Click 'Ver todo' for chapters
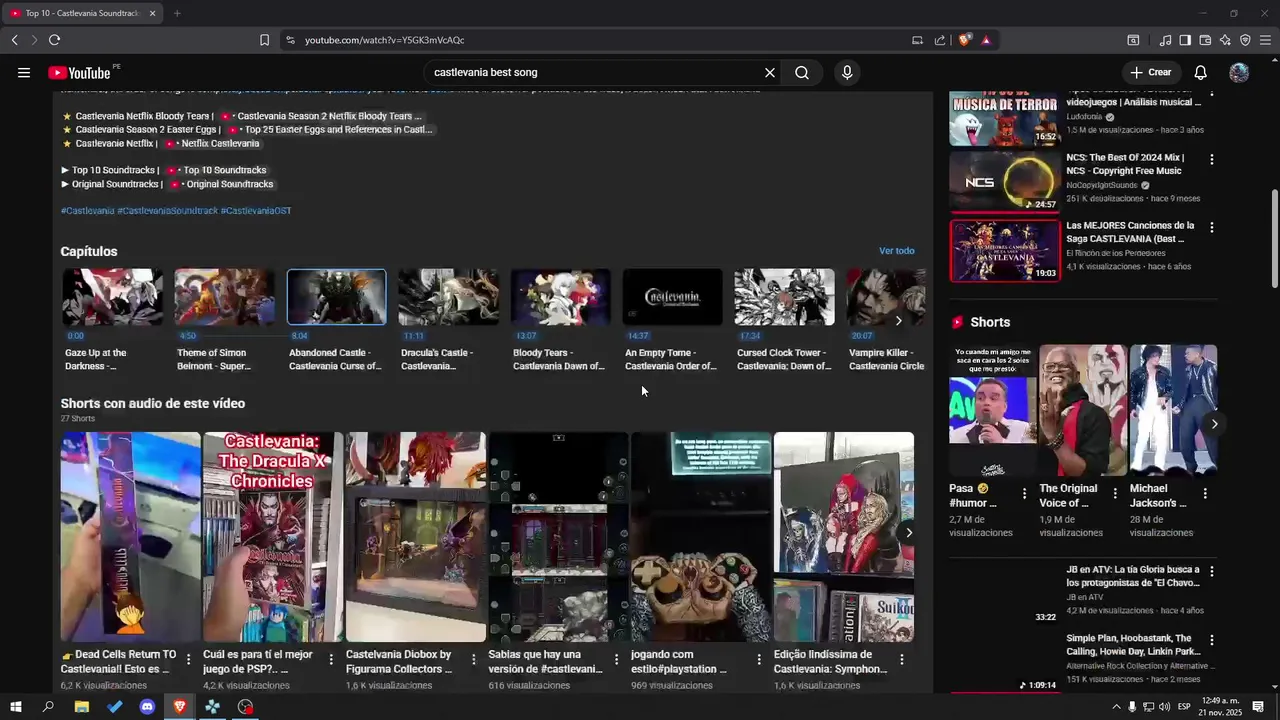1280x720 pixels. [896, 251]
